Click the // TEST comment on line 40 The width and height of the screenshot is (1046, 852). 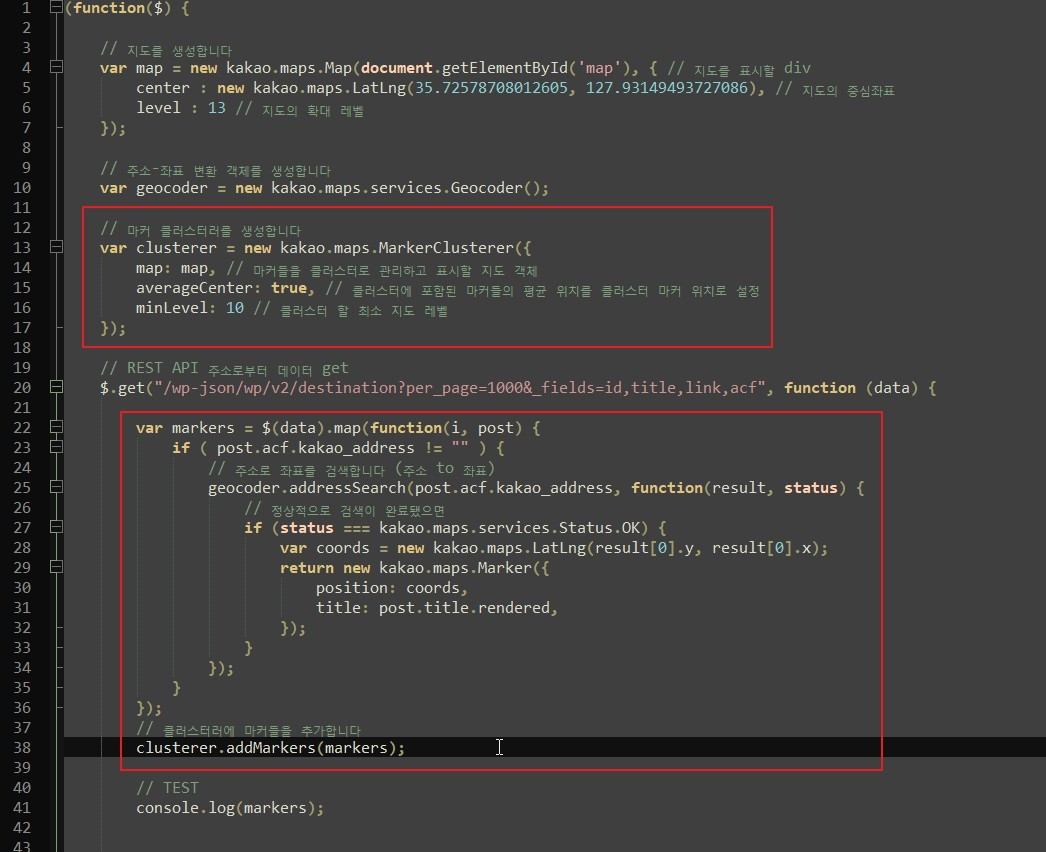[167, 788]
